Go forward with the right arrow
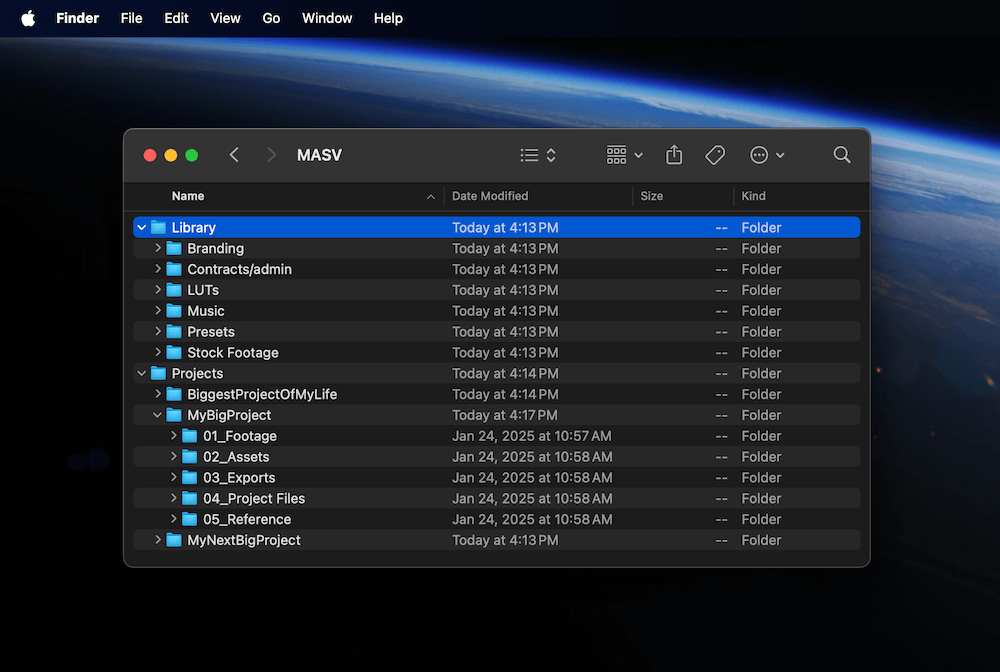This screenshot has width=1000, height=672. (x=271, y=155)
